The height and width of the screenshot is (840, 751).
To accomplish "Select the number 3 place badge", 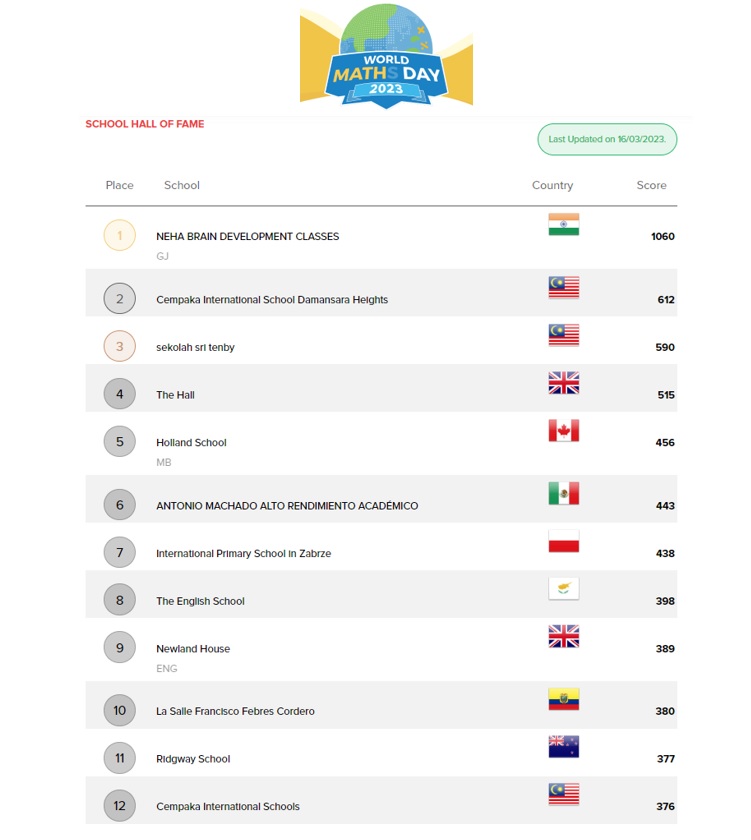I will click(x=119, y=344).
